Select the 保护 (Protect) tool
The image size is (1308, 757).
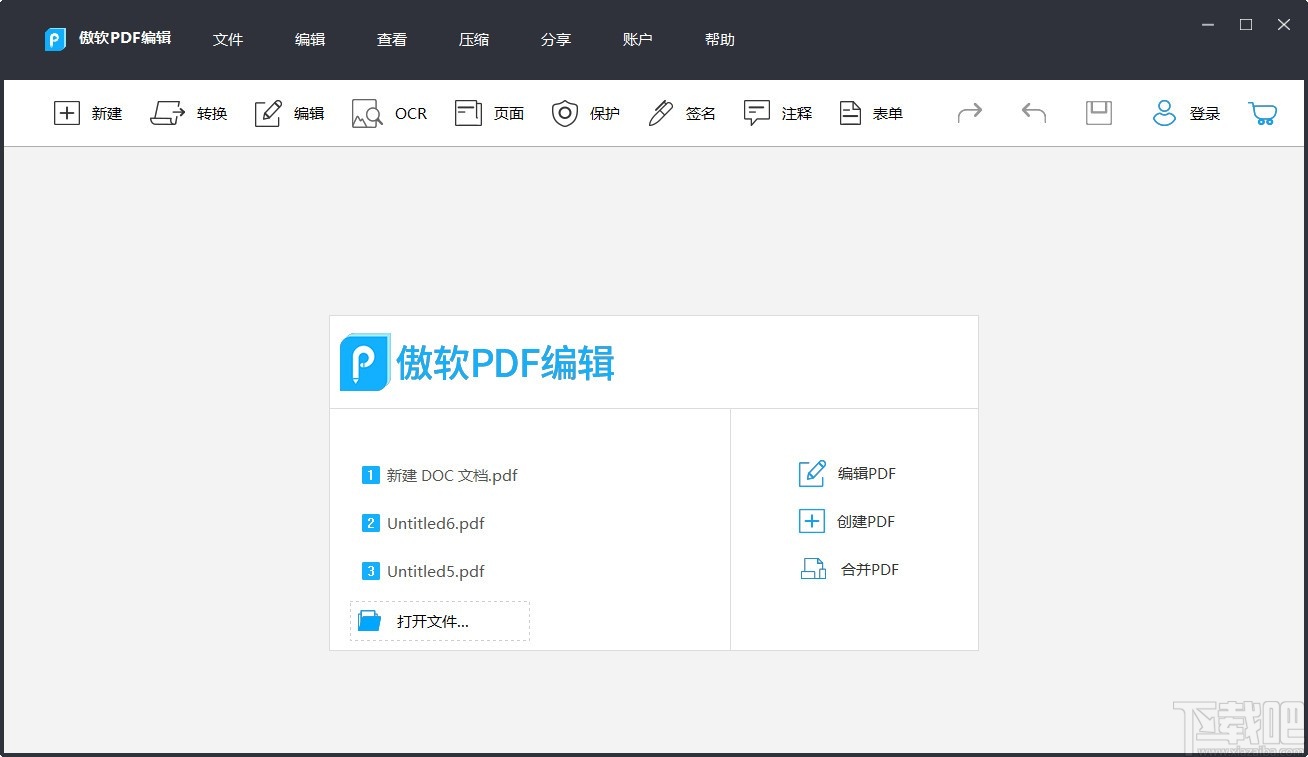[585, 113]
